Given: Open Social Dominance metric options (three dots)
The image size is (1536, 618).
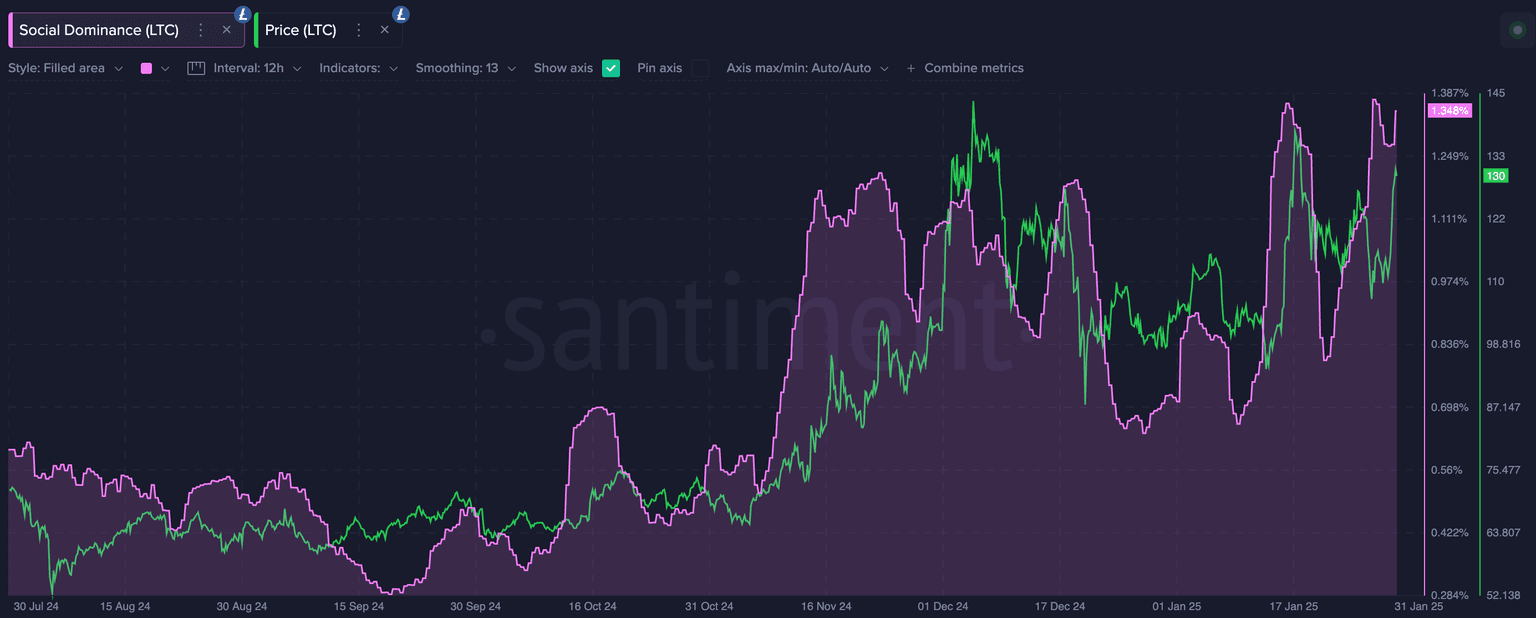Looking at the screenshot, I should [x=201, y=30].
